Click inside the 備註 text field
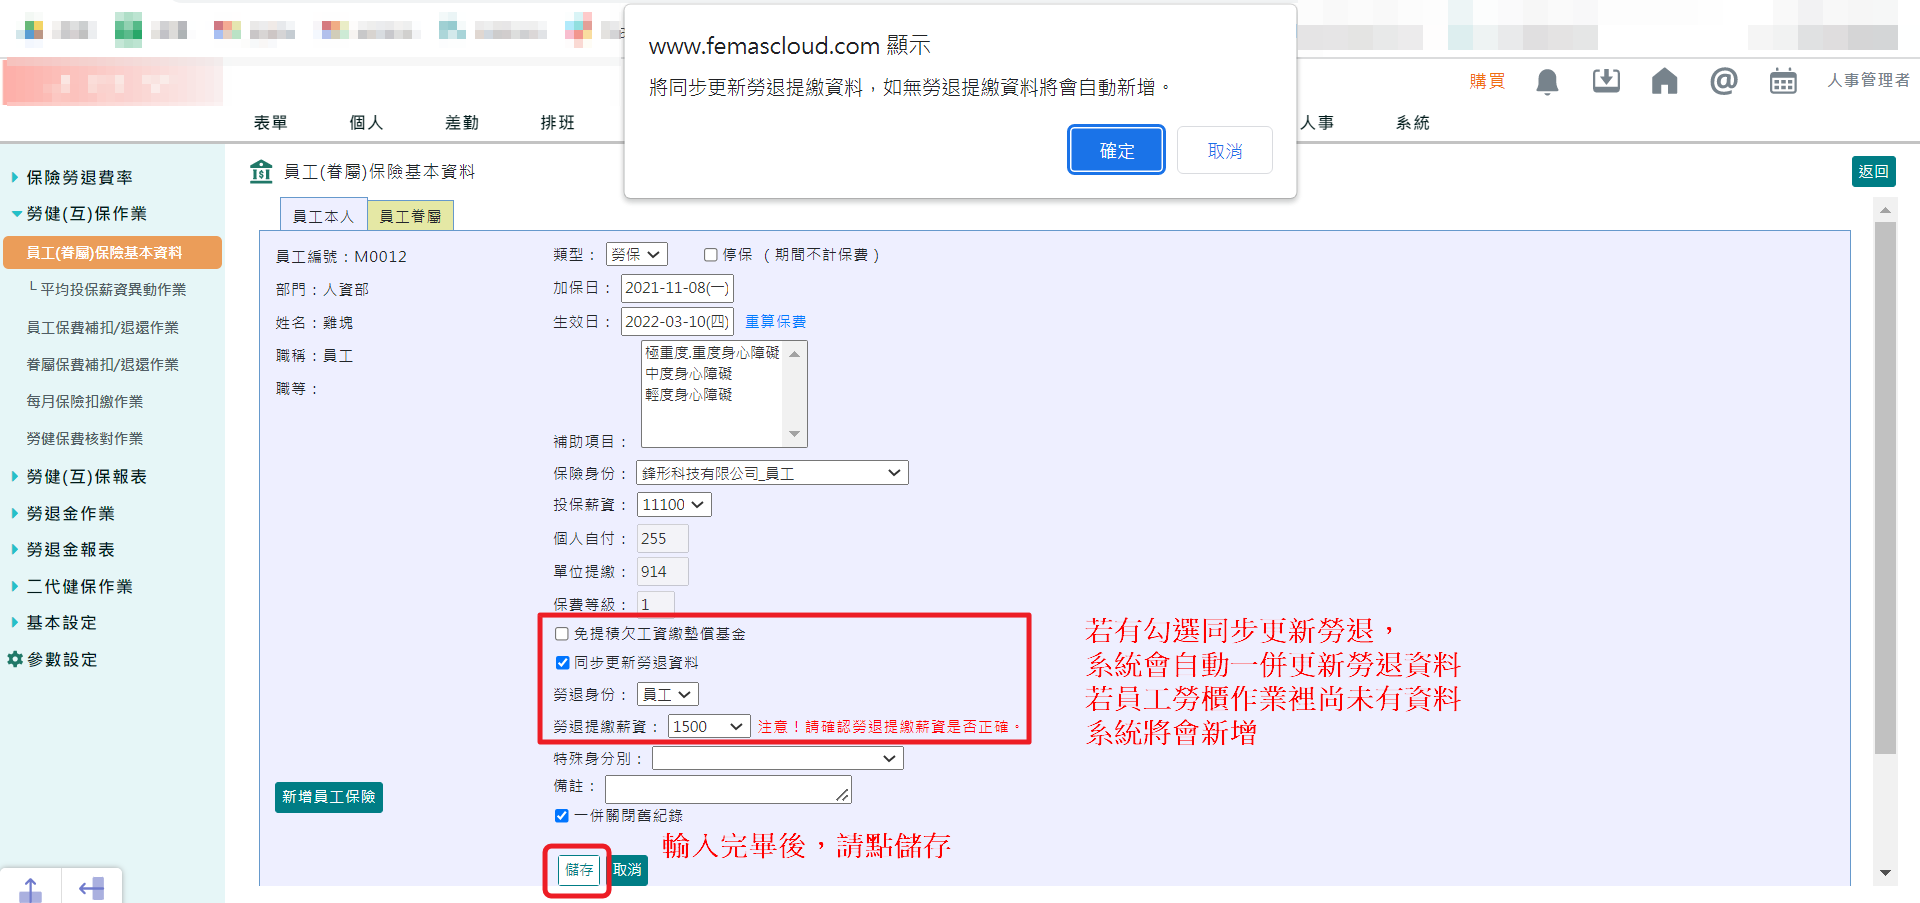Viewport: 1920px width, 903px height. tap(727, 789)
